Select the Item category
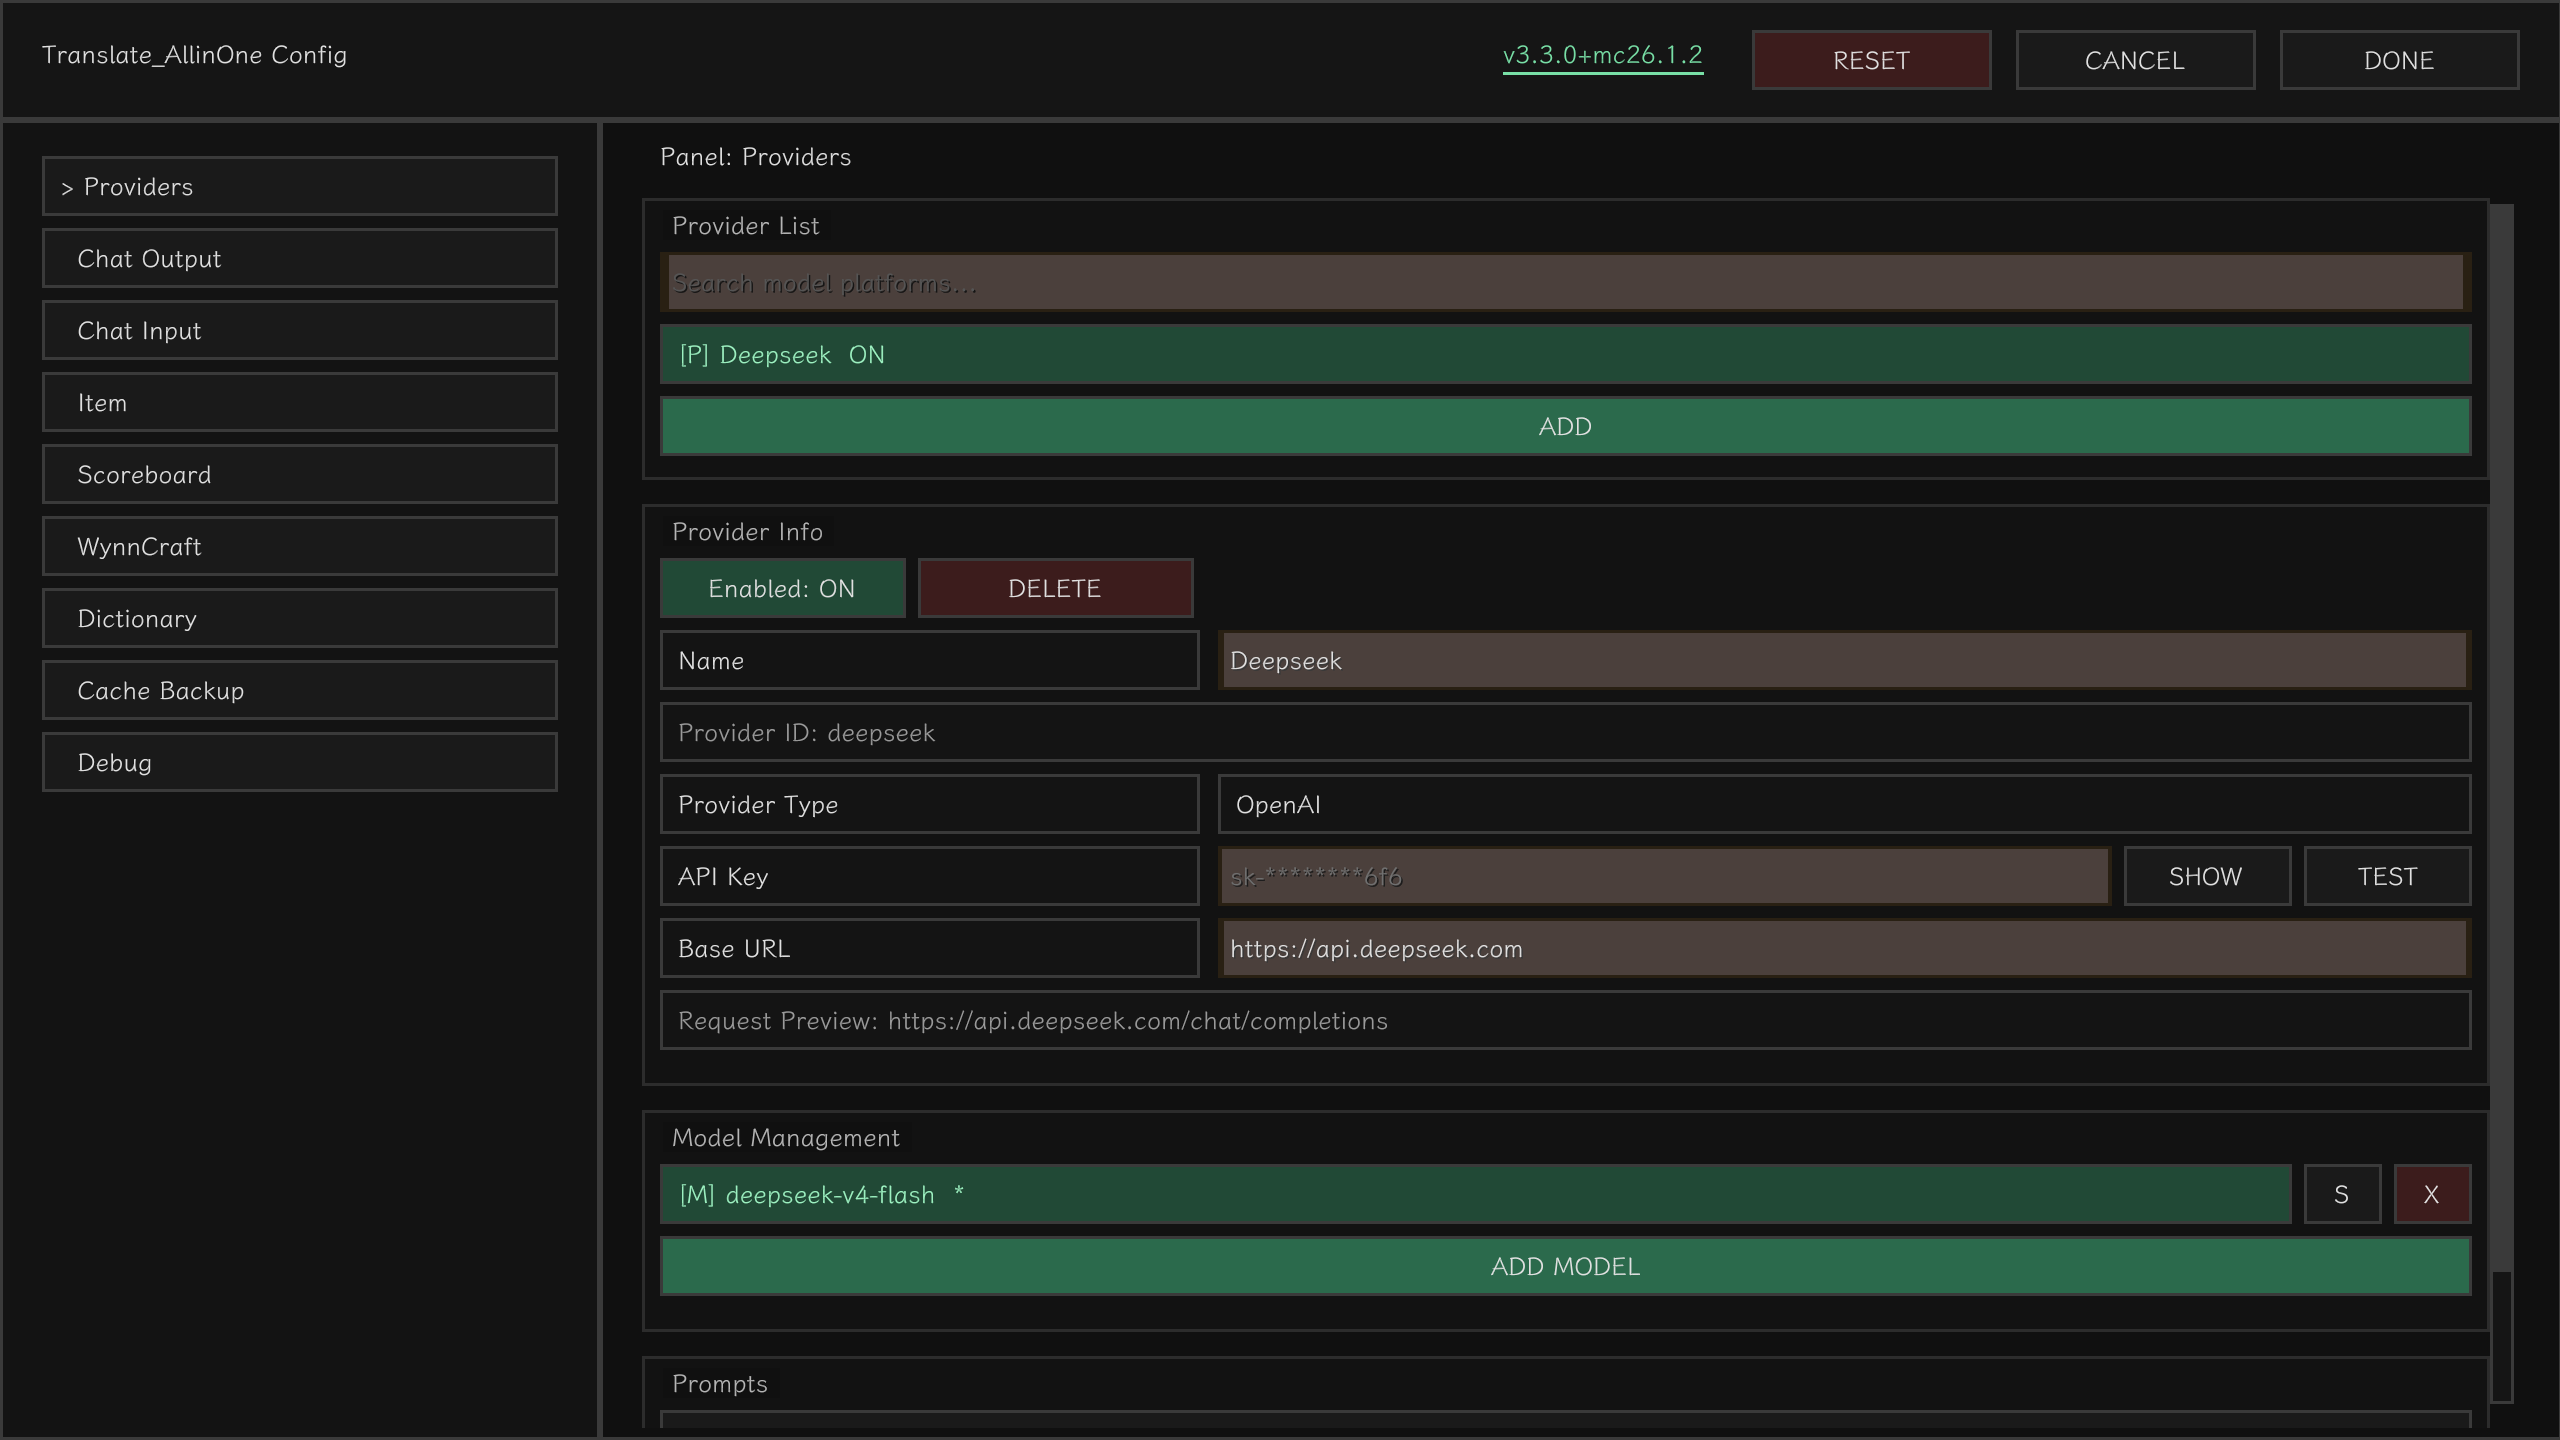Screen dimensions: 2560x1440 click(x=299, y=402)
